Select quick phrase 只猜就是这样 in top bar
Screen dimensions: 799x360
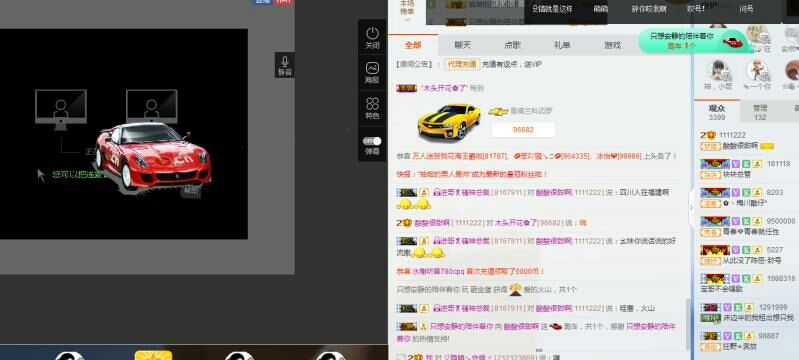[x=552, y=9]
